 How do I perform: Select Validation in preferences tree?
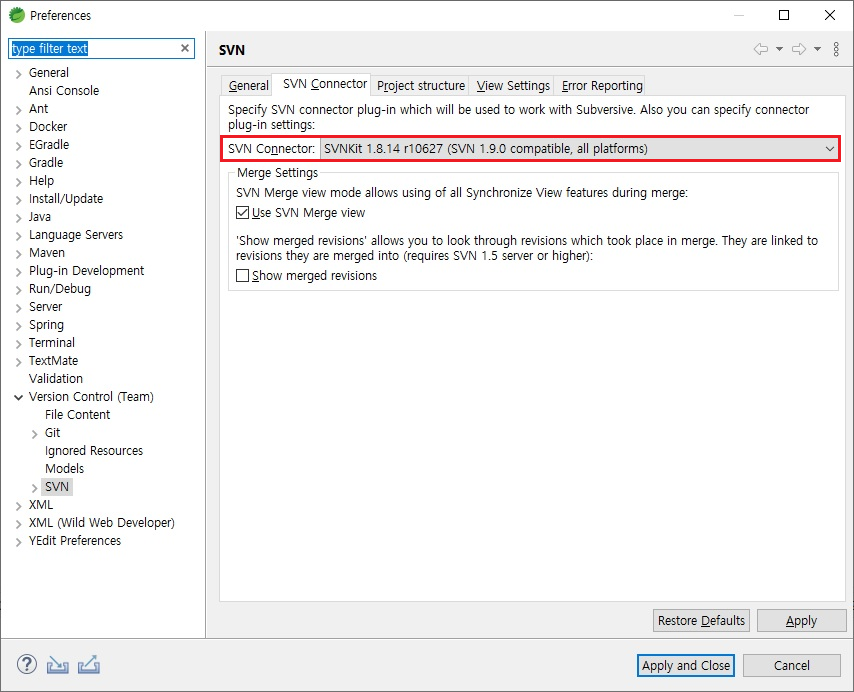(56, 378)
